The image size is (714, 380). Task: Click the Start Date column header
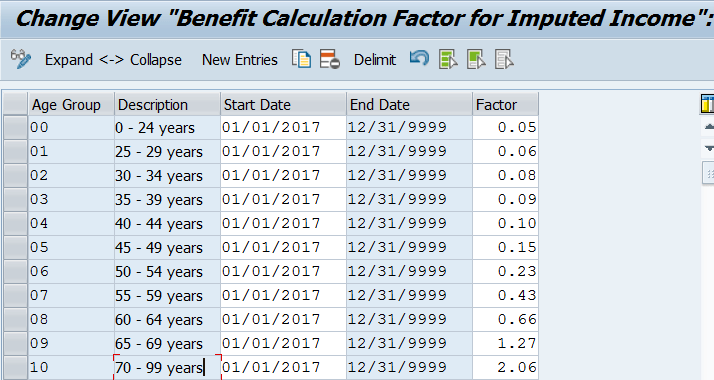tap(283, 104)
